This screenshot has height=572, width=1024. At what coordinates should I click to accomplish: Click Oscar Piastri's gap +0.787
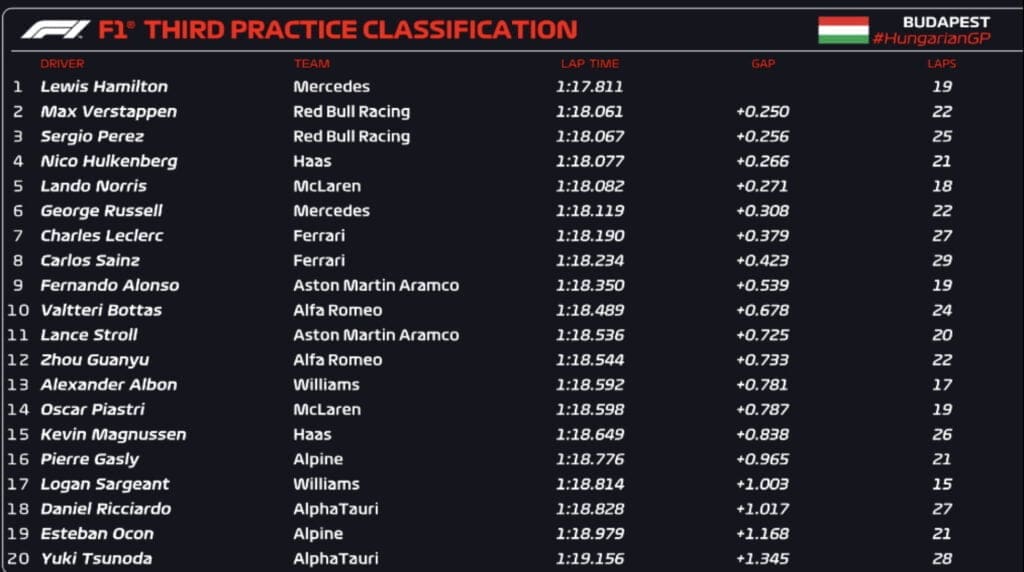pyautogui.click(x=762, y=409)
